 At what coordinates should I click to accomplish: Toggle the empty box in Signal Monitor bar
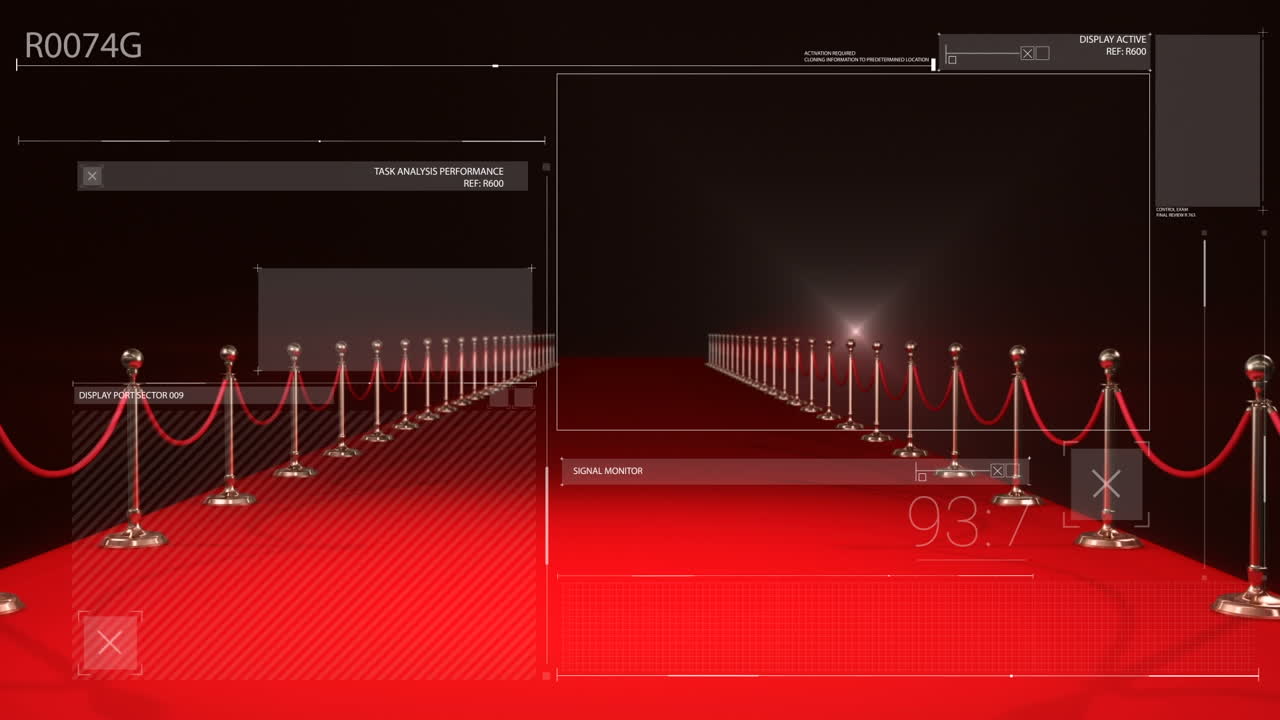[x=1012, y=471]
